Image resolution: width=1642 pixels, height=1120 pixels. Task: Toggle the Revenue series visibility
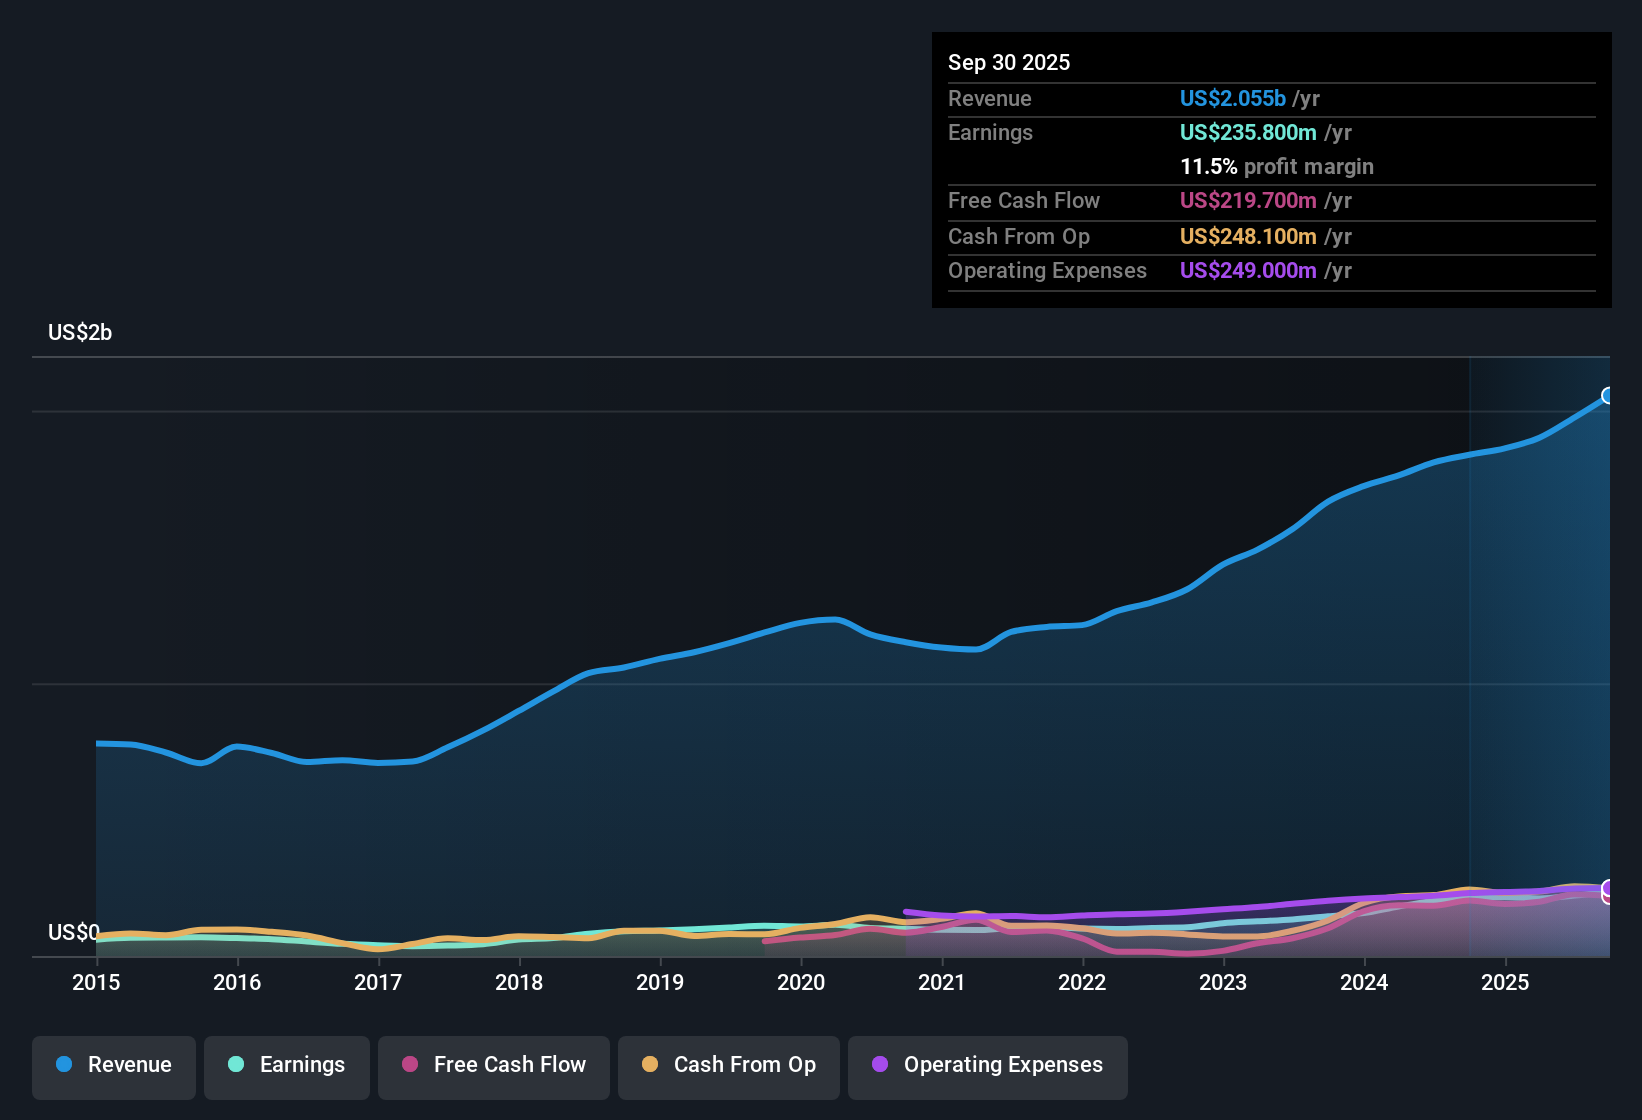[113, 1065]
